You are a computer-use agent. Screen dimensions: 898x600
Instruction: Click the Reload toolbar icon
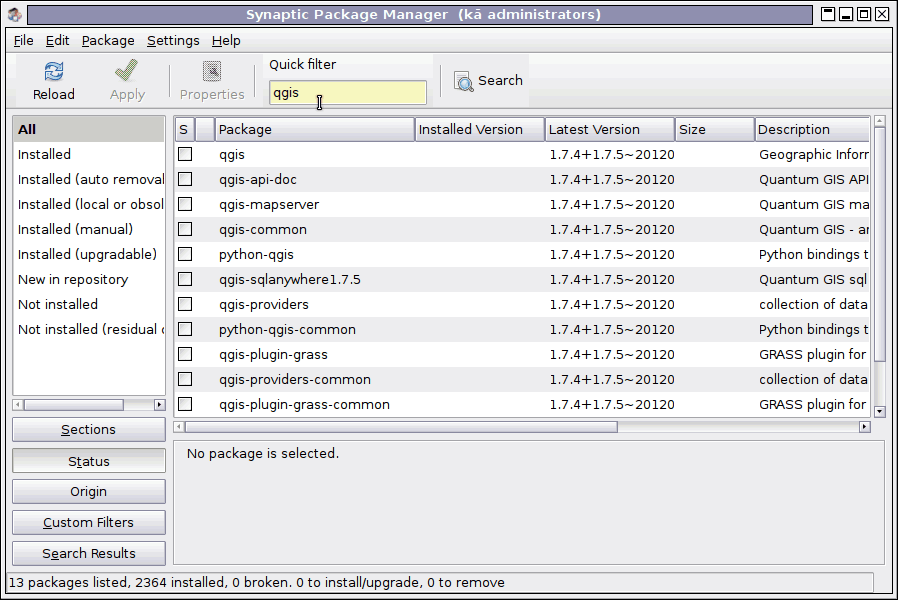[x=54, y=72]
